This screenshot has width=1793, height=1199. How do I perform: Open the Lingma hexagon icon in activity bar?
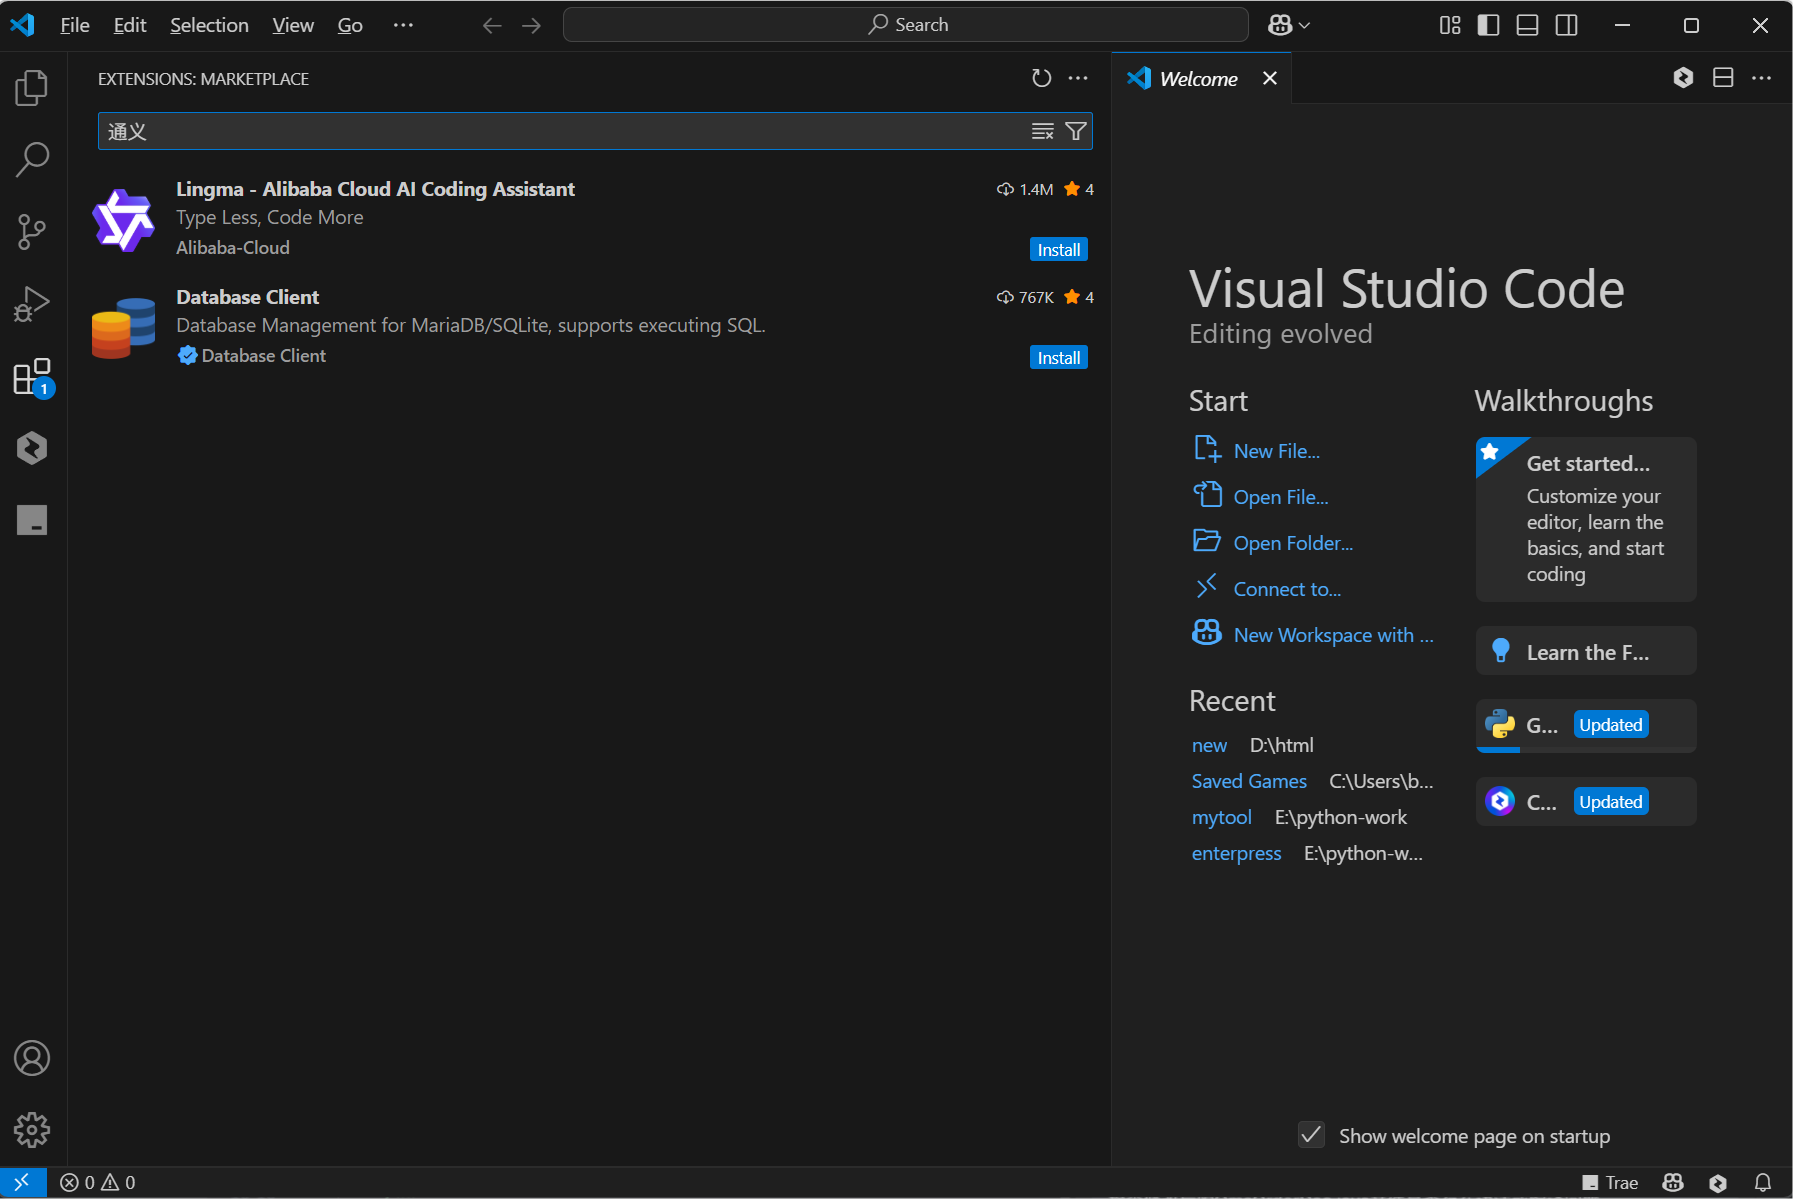(x=32, y=448)
